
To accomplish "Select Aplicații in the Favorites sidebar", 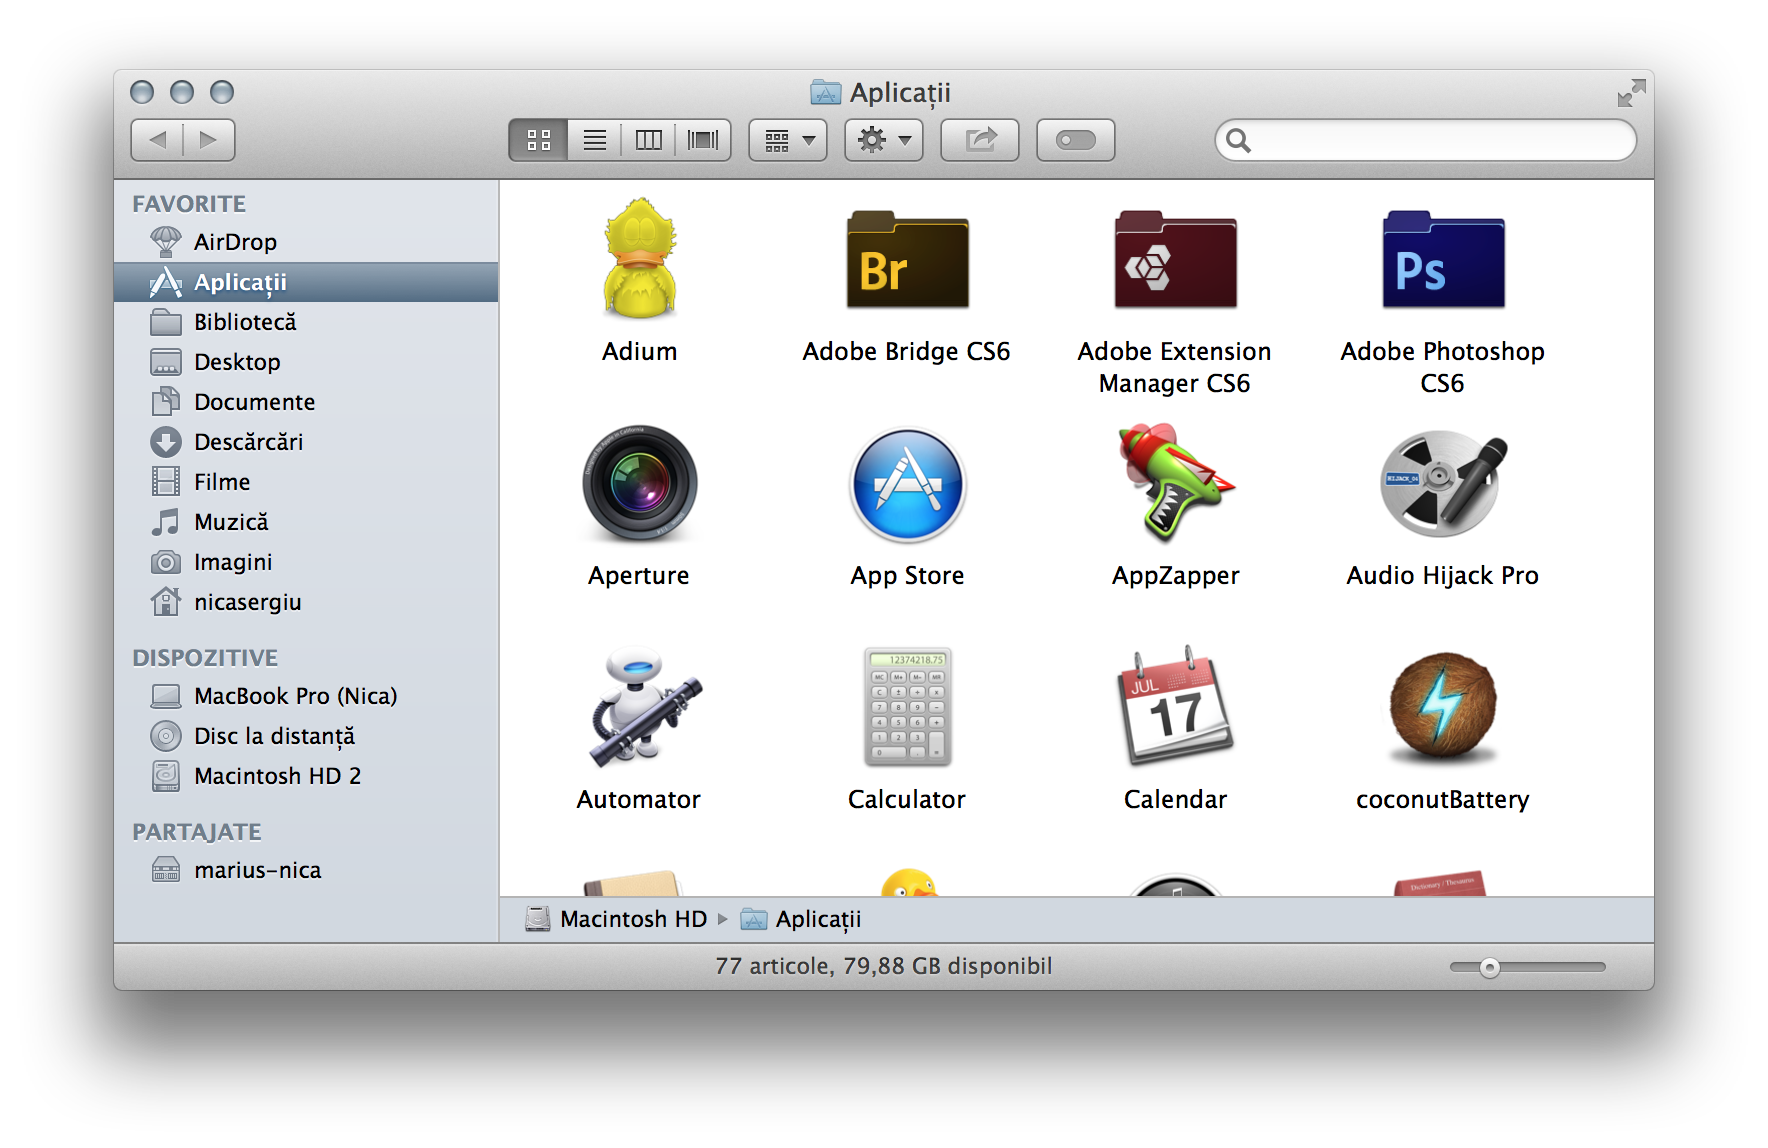I will [306, 282].
